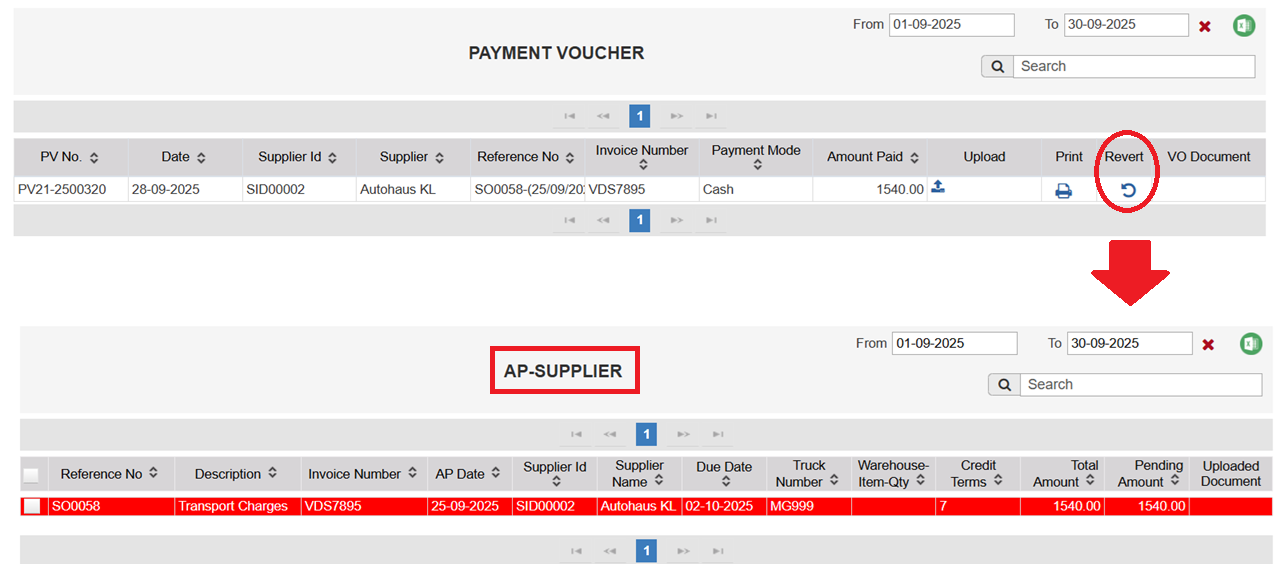Go to last page above AP-Supplier table
Image resolution: width=1287 pixels, height=567 pixels.
(718, 434)
